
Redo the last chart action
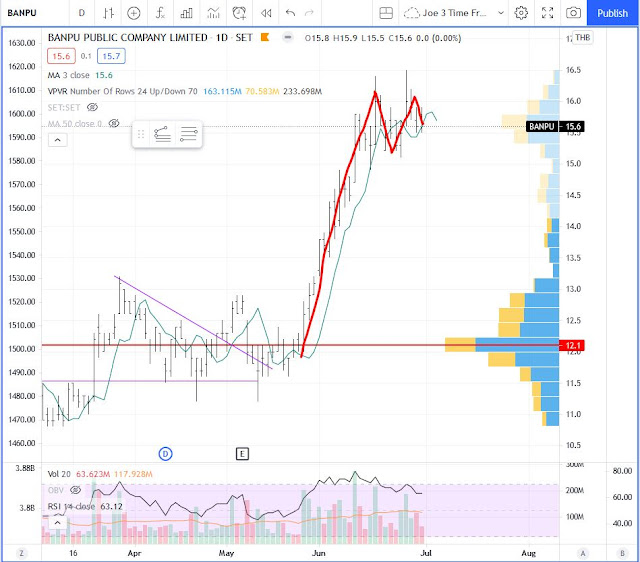(309, 13)
